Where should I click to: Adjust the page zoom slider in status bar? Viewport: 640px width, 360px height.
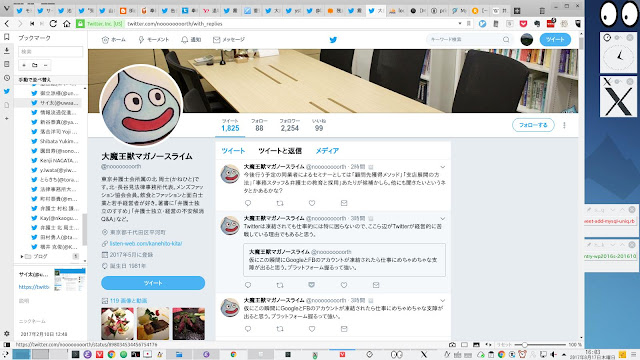[540, 345]
